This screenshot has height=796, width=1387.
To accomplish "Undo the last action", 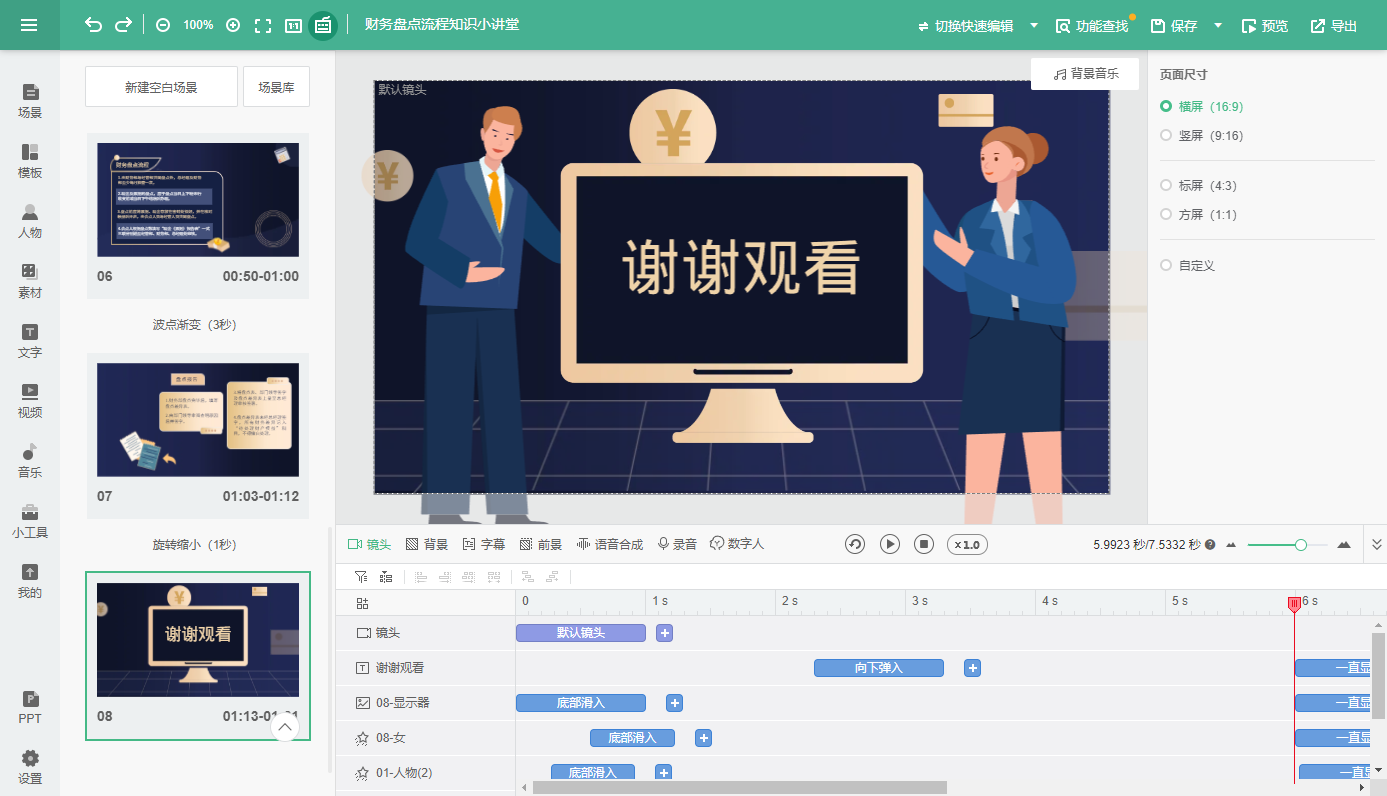I will pos(93,25).
